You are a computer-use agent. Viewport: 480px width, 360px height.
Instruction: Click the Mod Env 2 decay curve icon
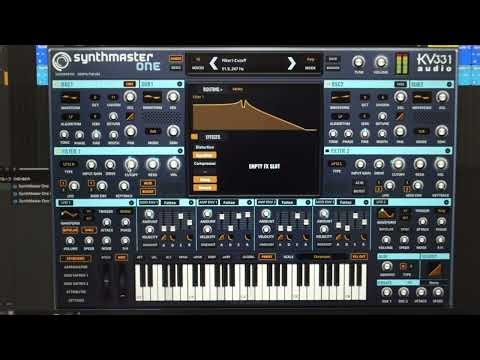click(347, 238)
